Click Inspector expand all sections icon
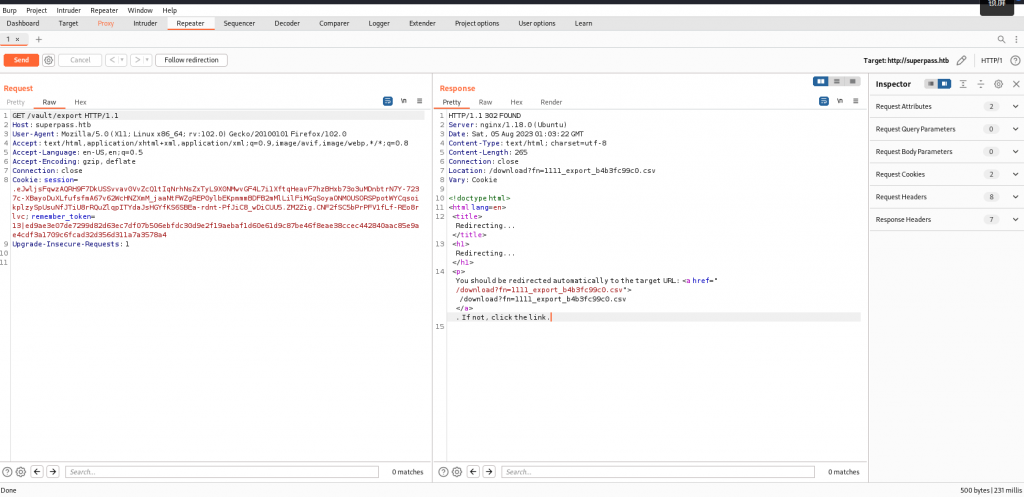 tap(963, 84)
